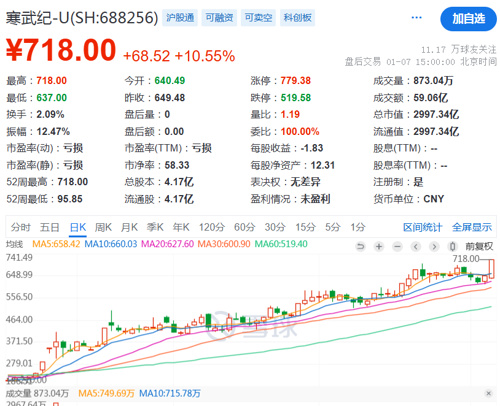Click the 换手 value 2.09%
The height and width of the screenshot is (406, 500).
coord(50,114)
